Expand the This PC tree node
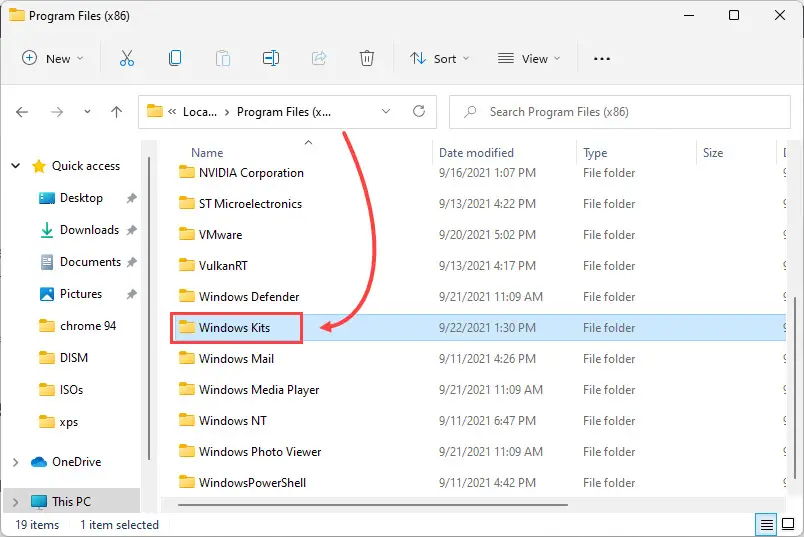The width and height of the screenshot is (804, 537). 15,502
